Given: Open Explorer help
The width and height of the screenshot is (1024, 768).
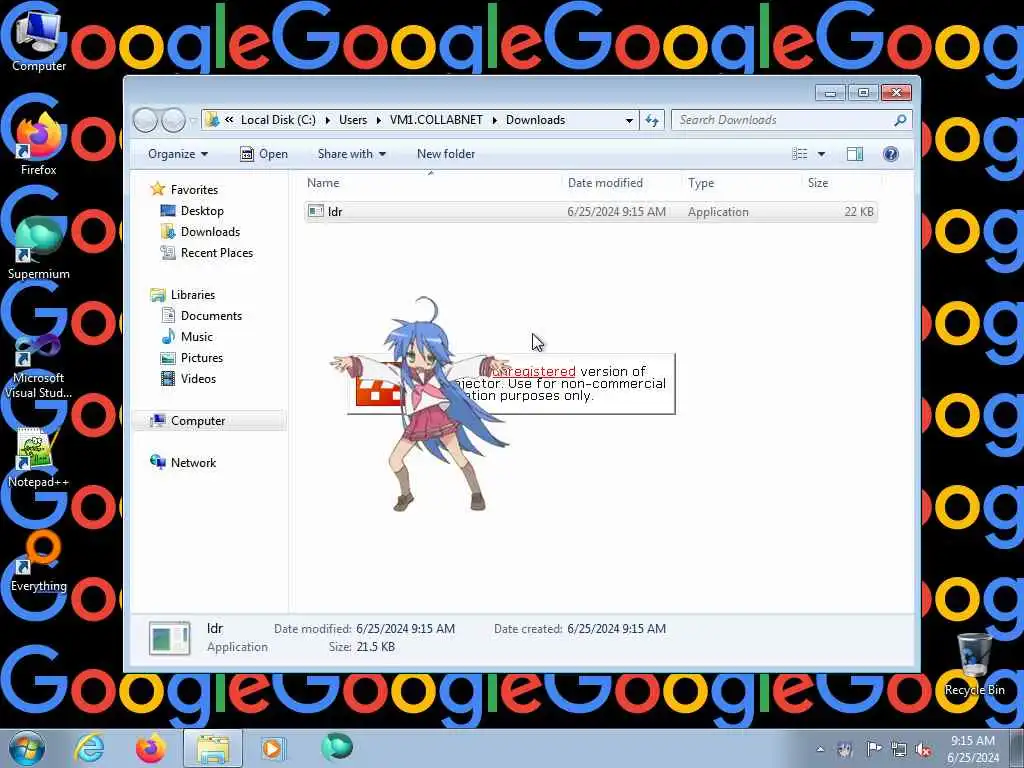Looking at the screenshot, I should click(891, 154).
